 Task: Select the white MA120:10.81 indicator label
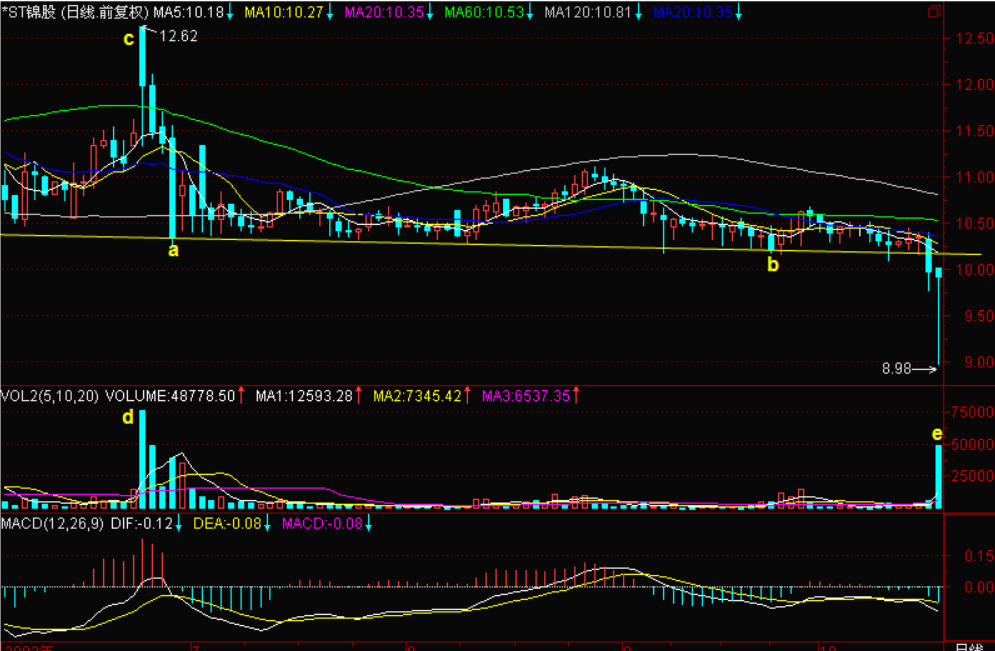pyautogui.click(x=589, y=13)
